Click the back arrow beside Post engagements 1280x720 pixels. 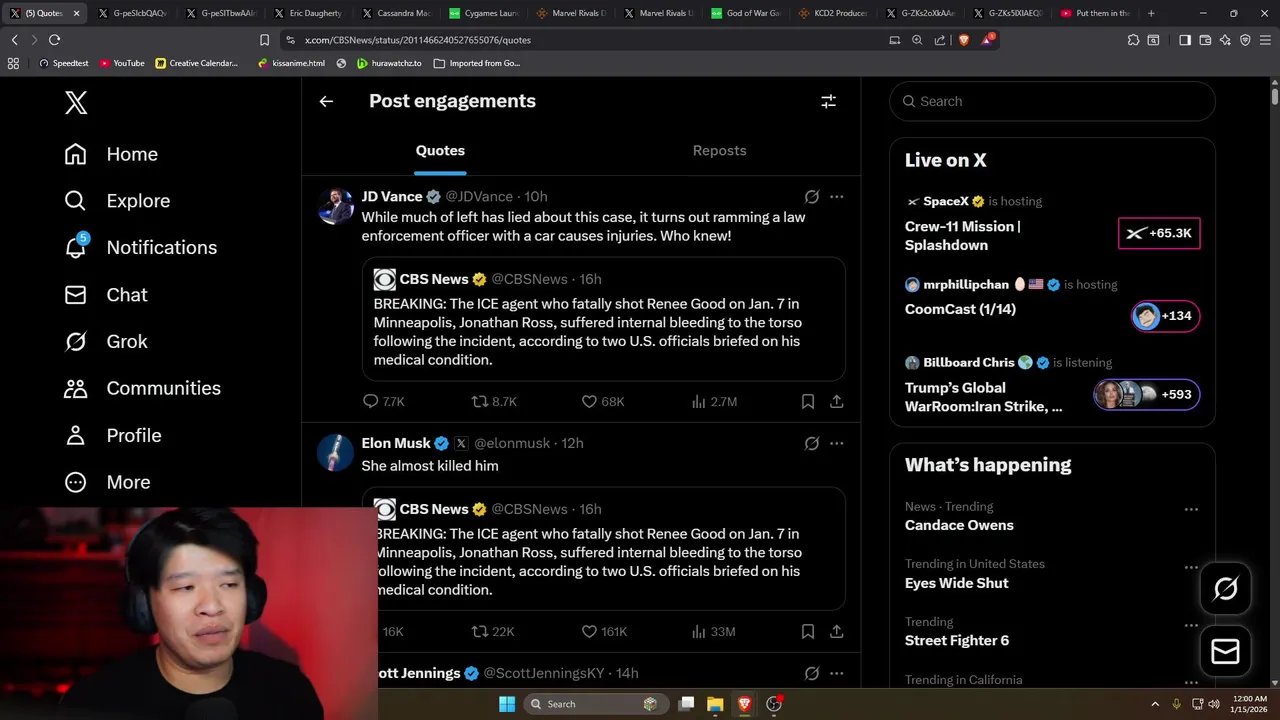(x=326, y=101)
